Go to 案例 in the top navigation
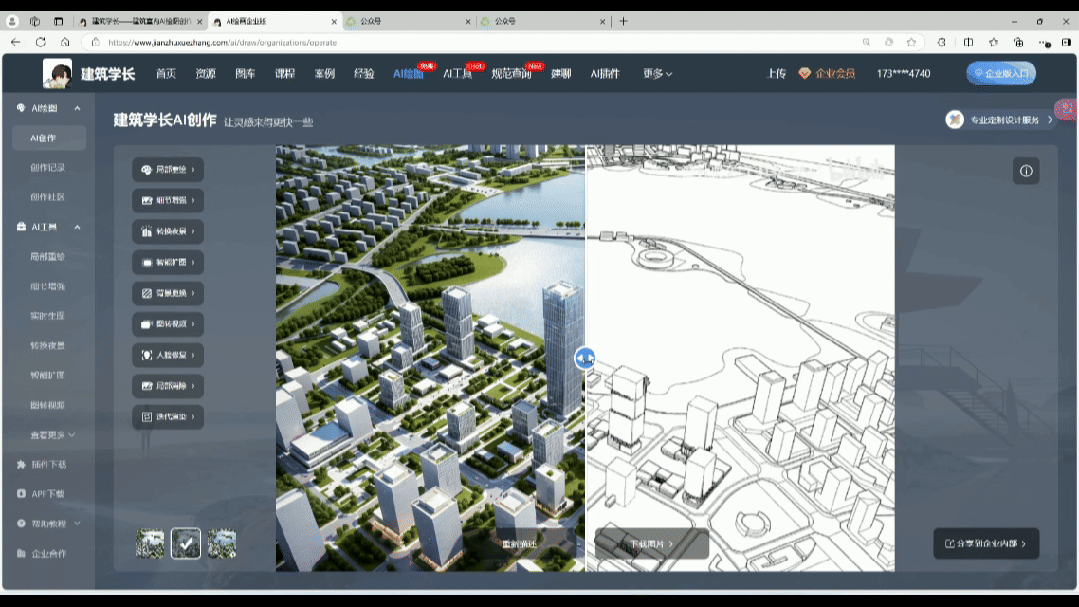Viewport: 1079px width, 607px height. coord(325,74)
